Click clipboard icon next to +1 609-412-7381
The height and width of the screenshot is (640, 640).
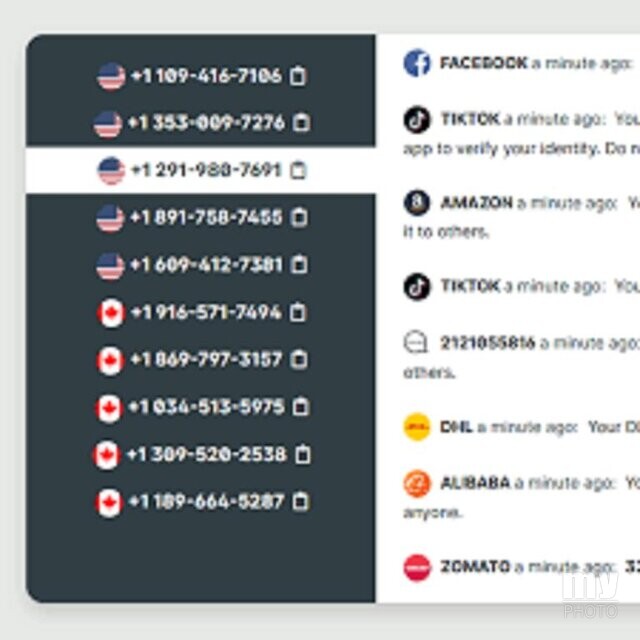299,264
